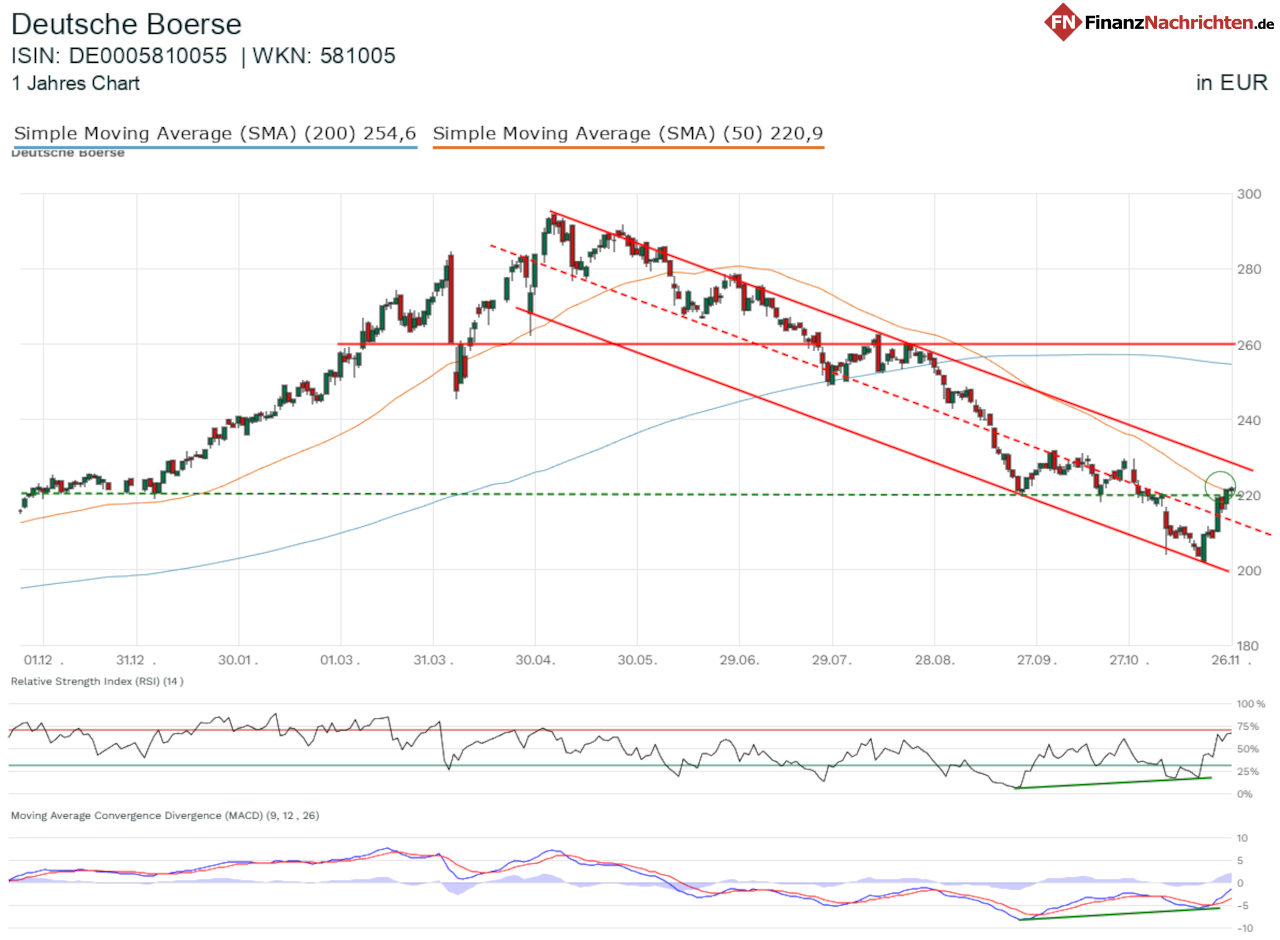The width and height of the screenshot is (1280, 940).
Task: Click the FN diamond logo icon
Action: tap(1063, 24)
